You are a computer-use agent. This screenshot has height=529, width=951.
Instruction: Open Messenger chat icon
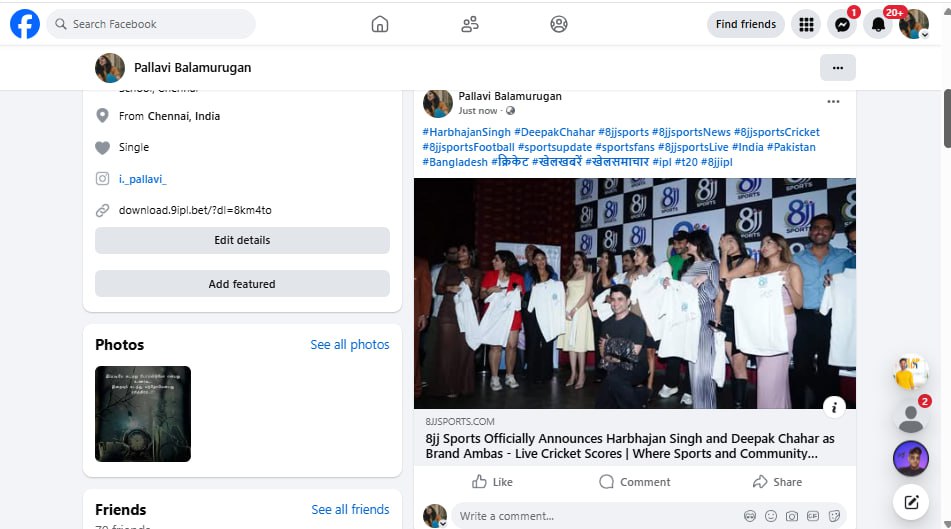[841, 24]
